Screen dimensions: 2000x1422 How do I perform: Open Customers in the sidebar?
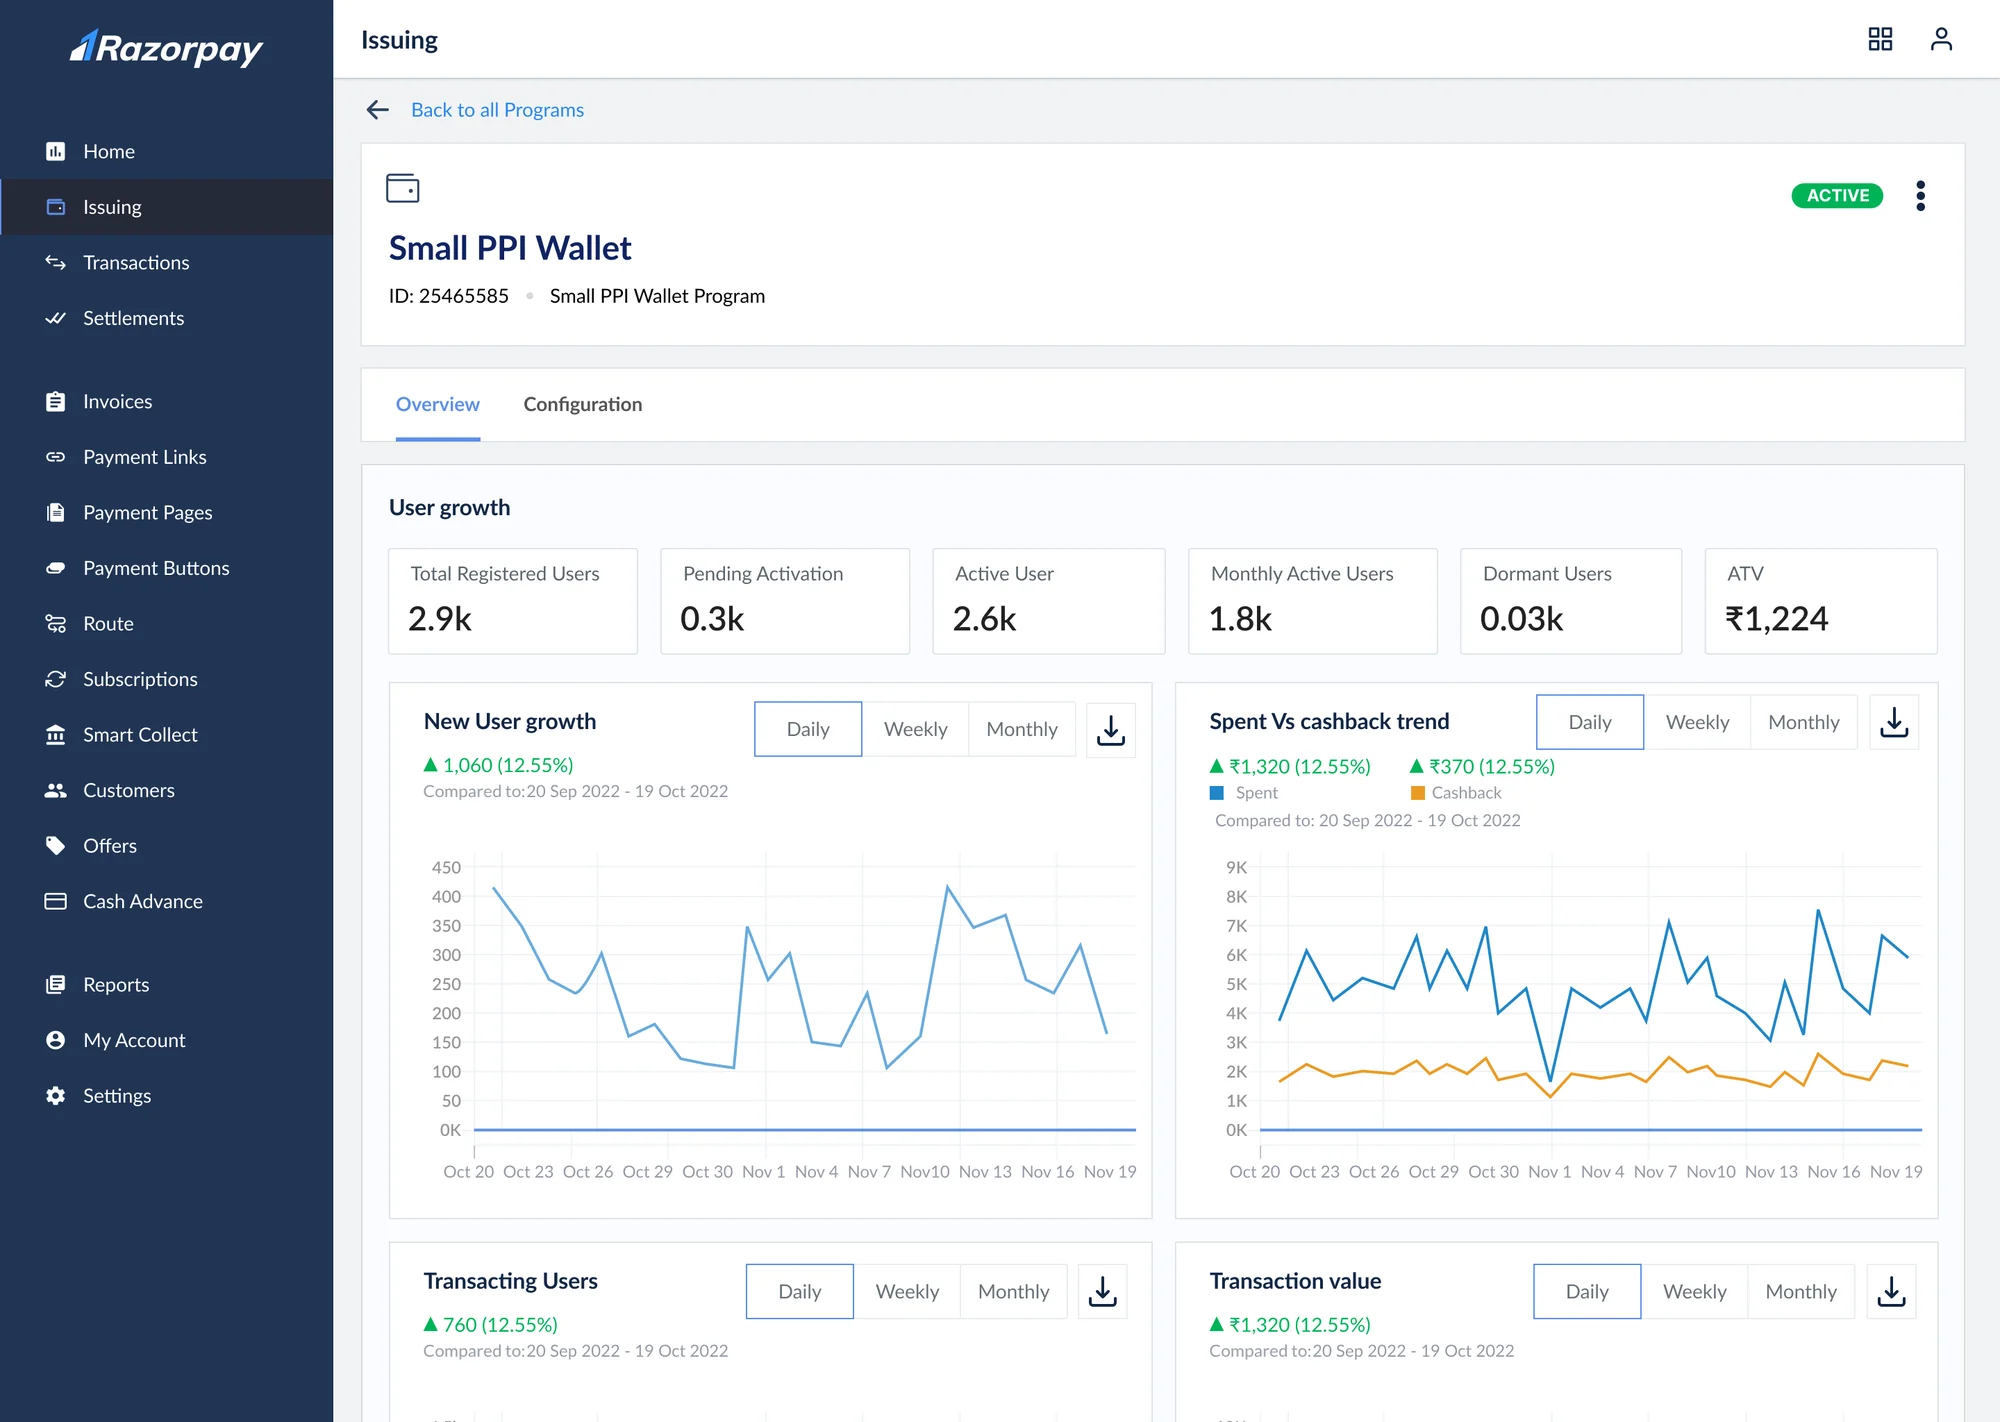click(x=167, y=790)
